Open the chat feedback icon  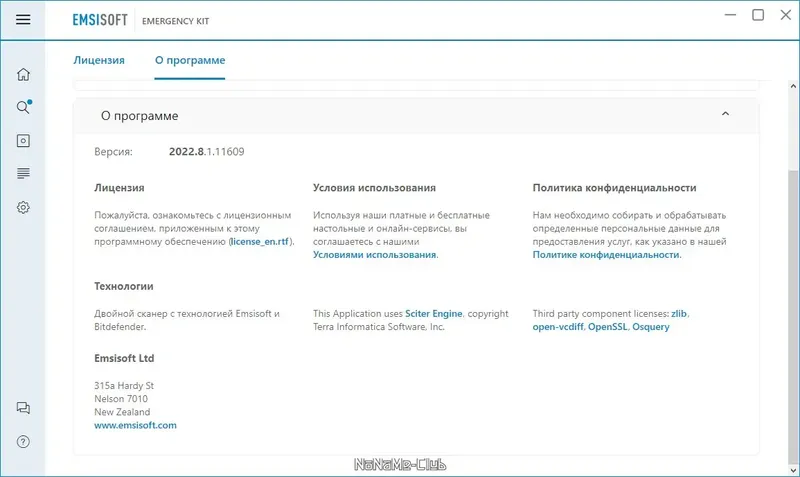point(23,408)
